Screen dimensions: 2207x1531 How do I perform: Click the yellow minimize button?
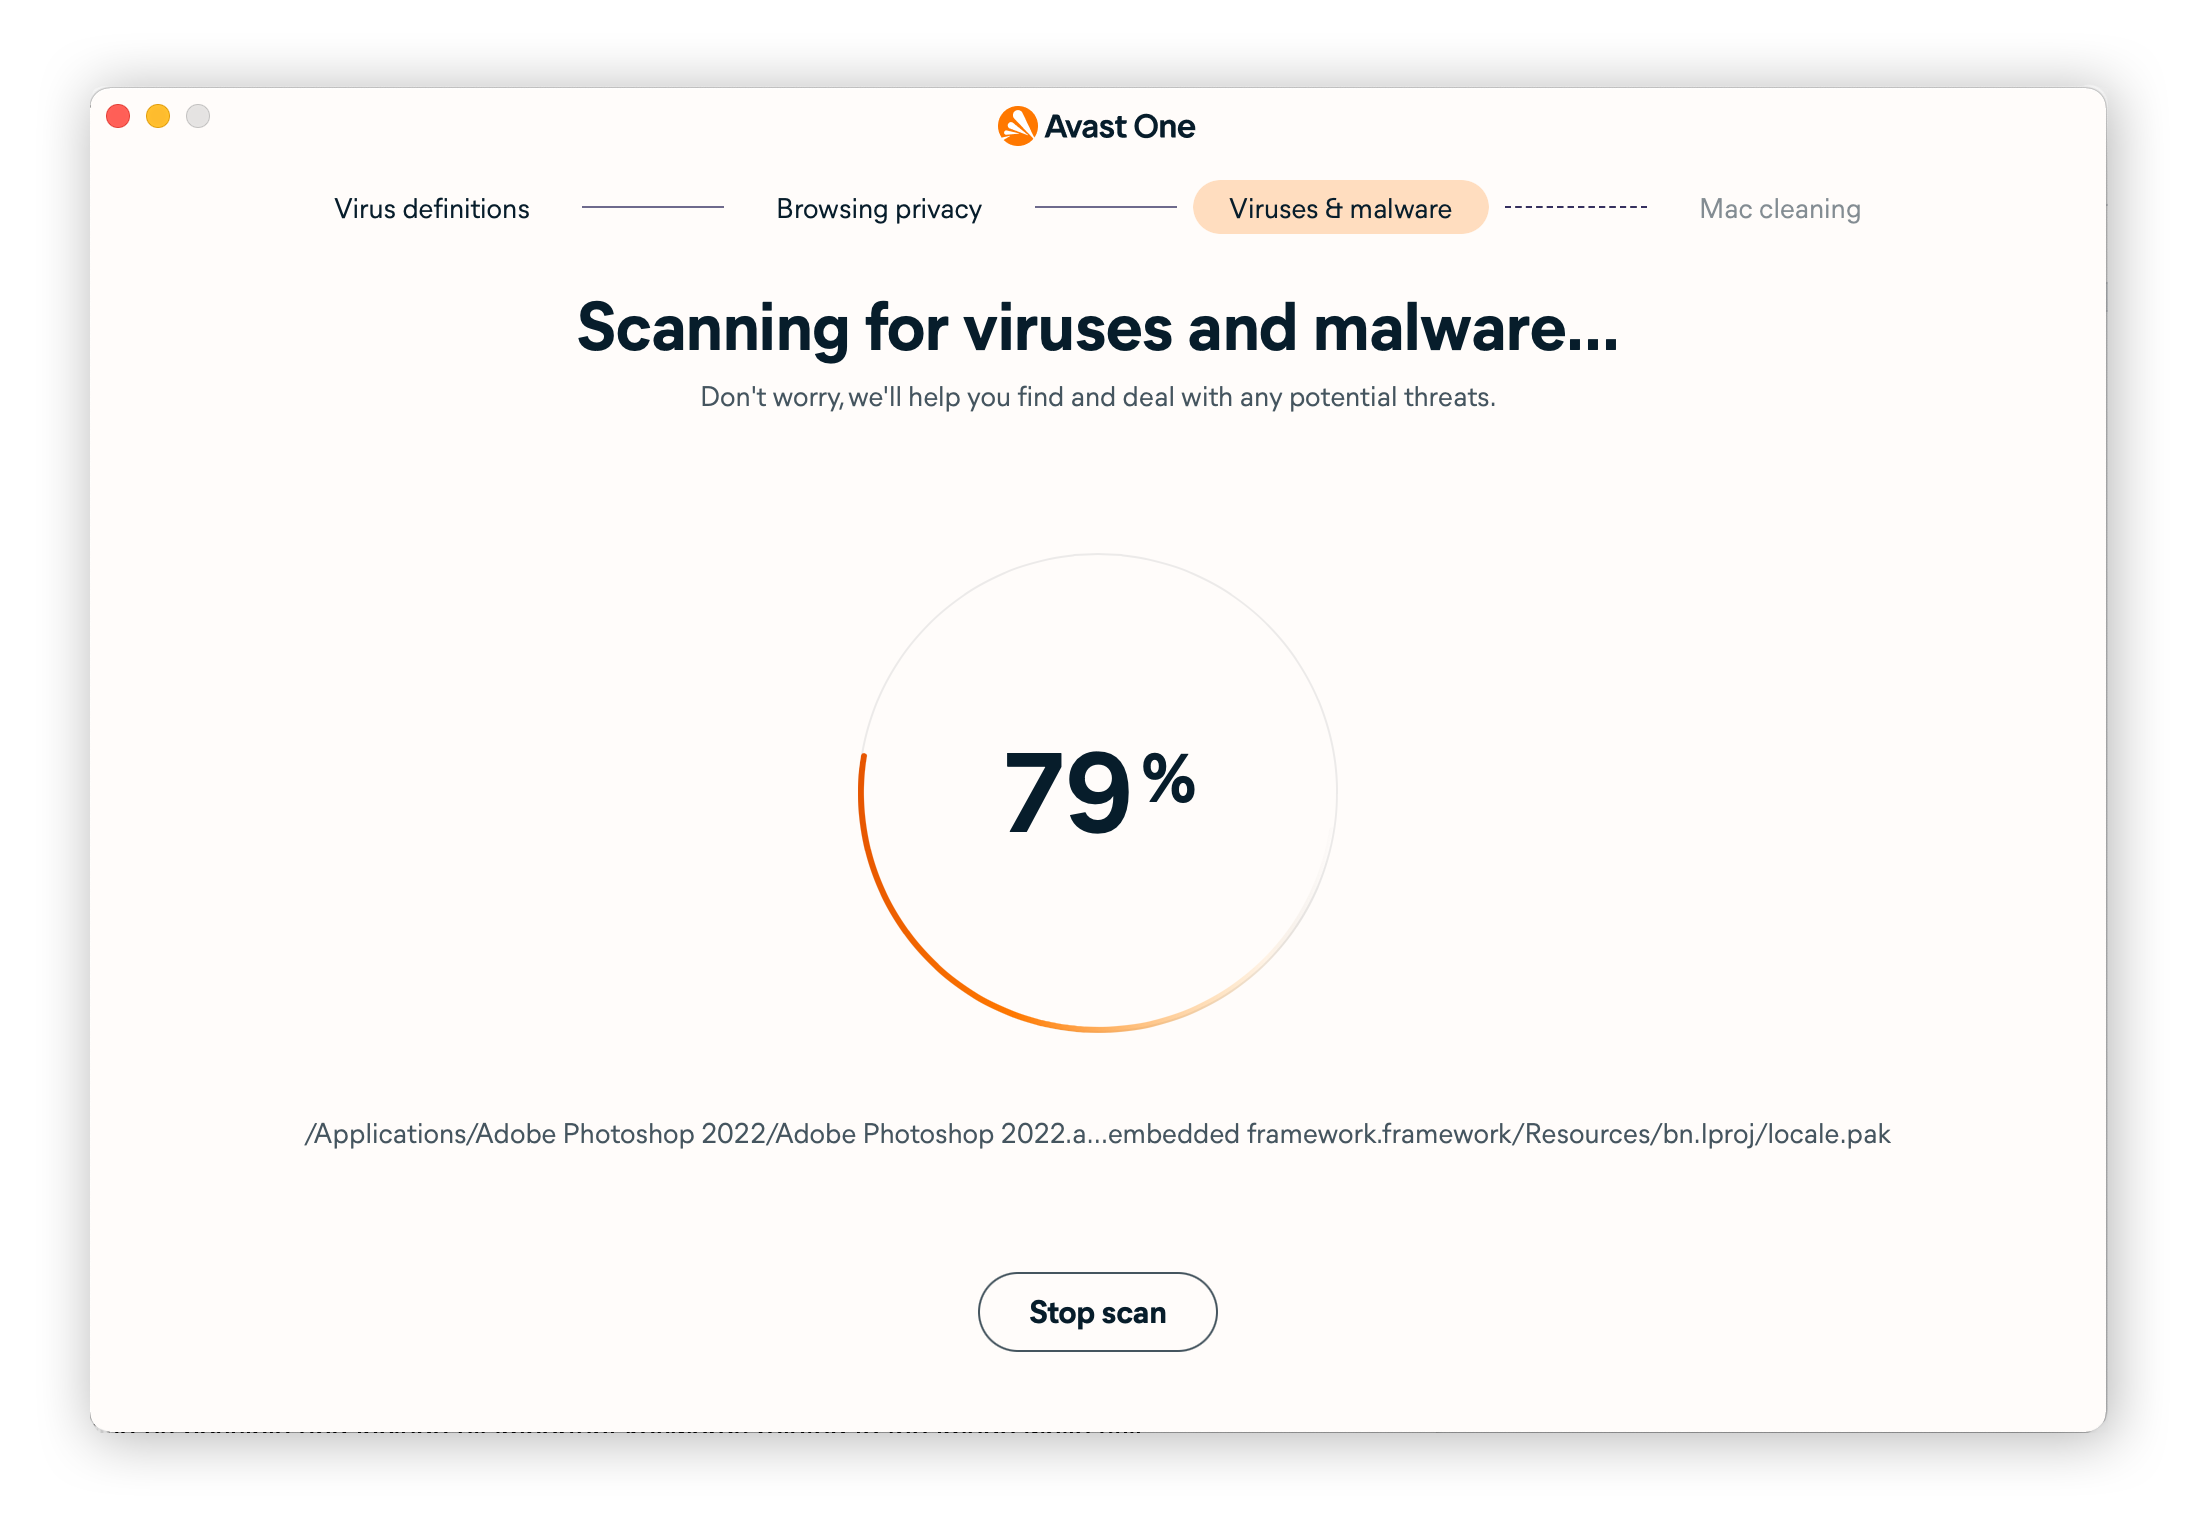click(158, 117)
